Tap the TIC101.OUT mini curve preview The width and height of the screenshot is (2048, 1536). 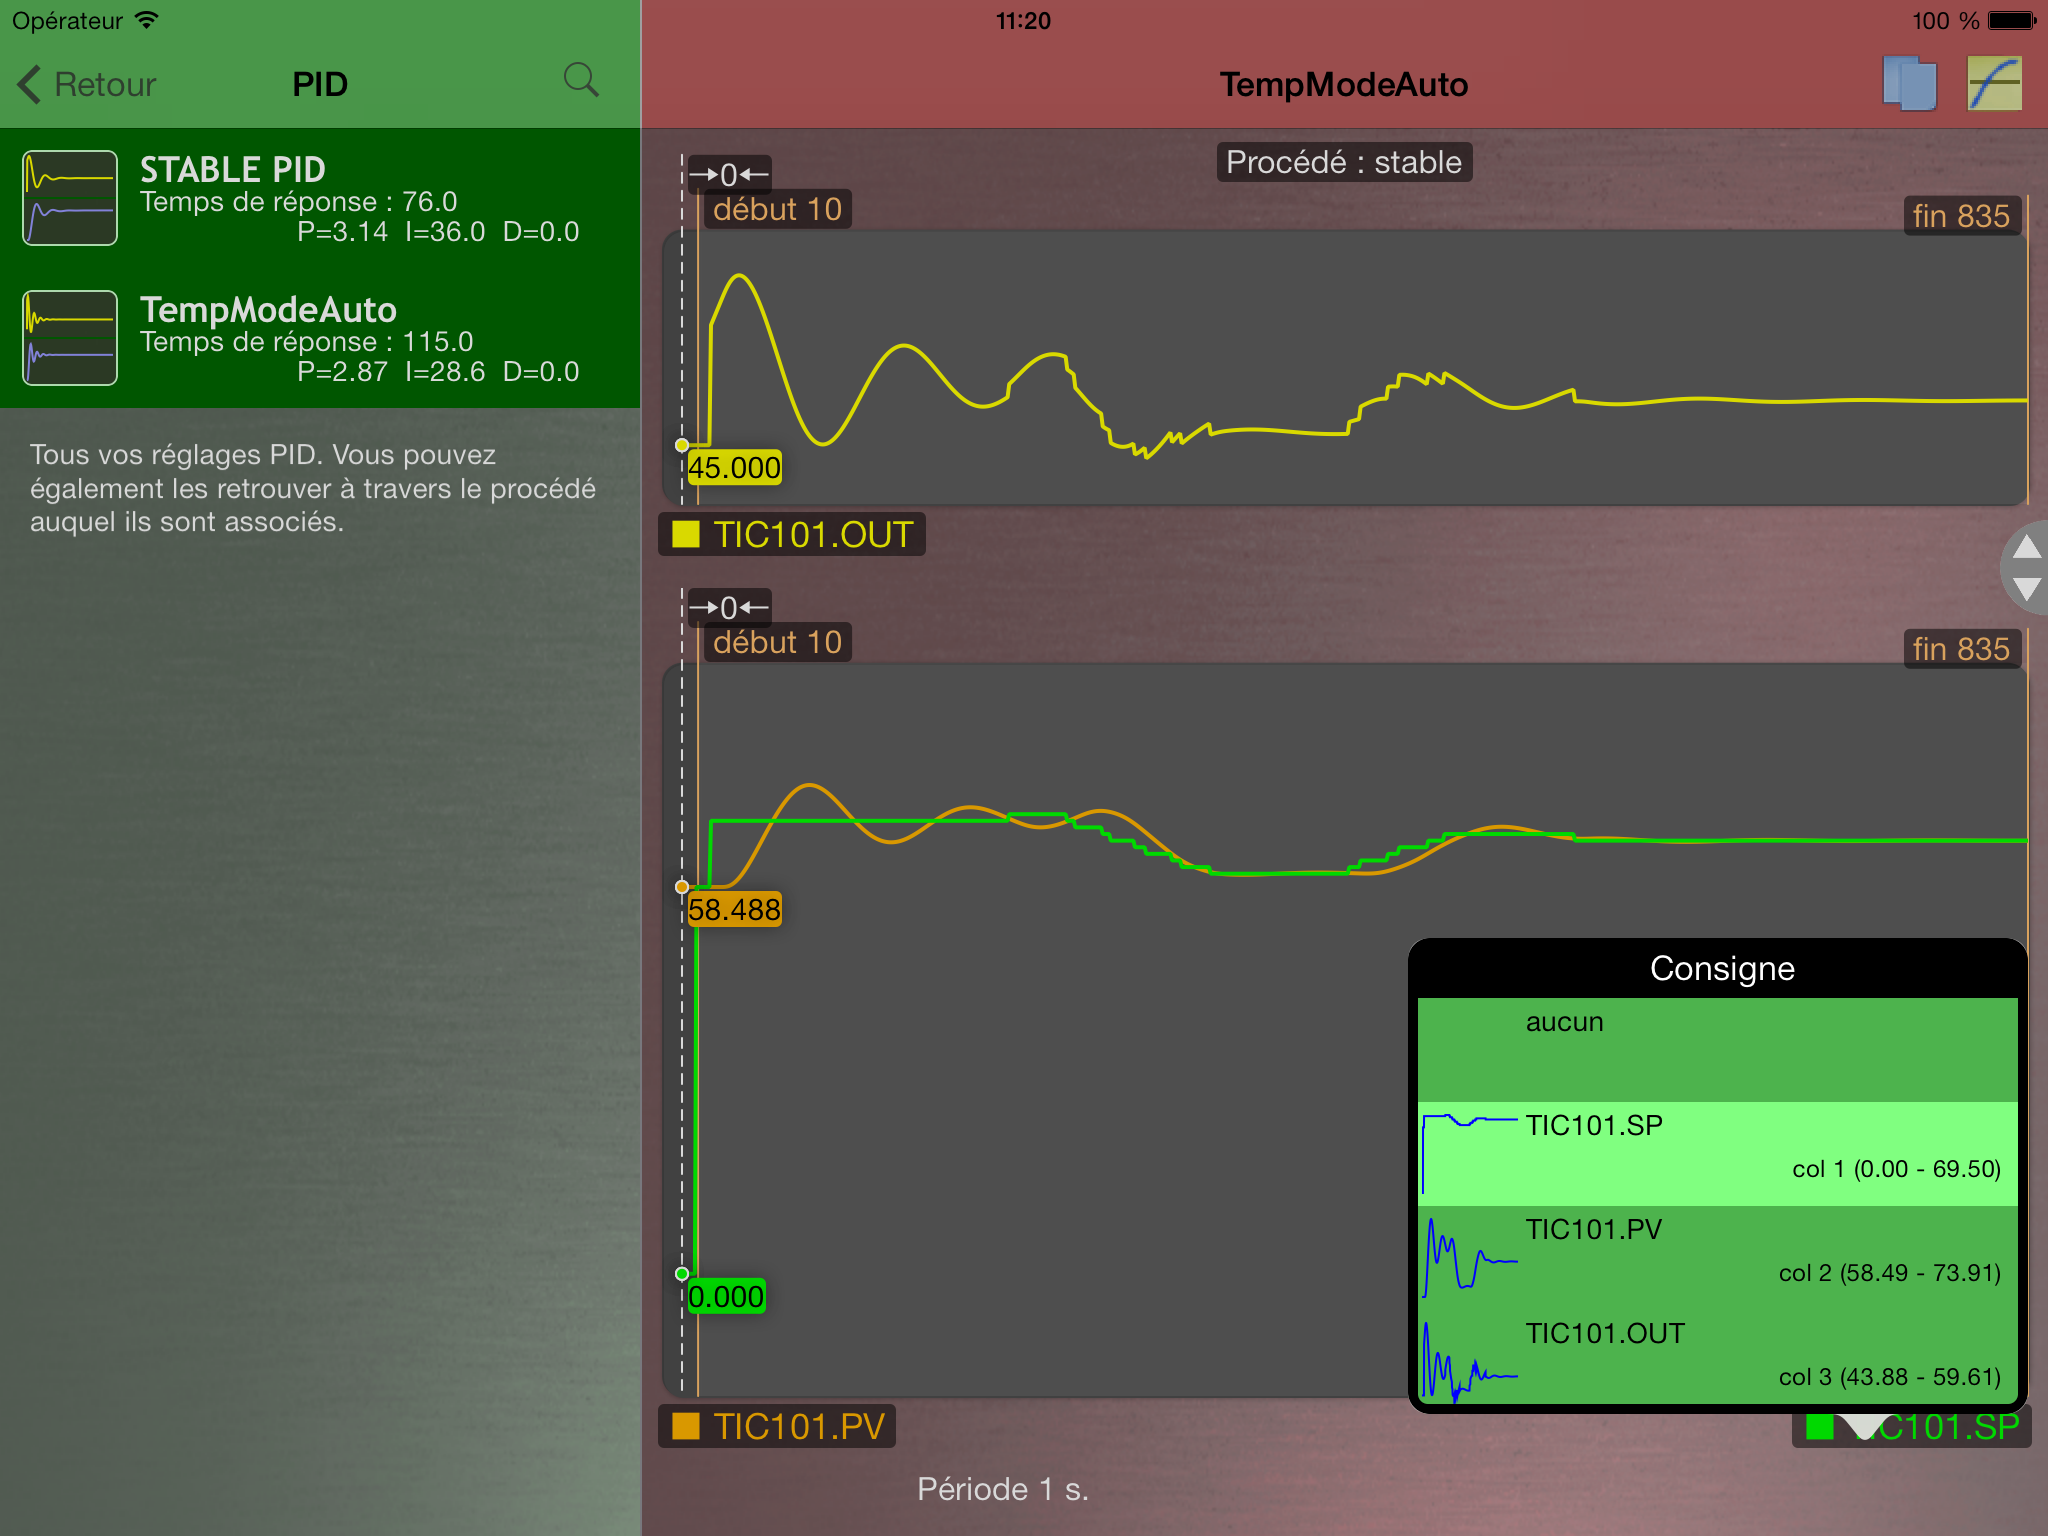point(1470,1362)
